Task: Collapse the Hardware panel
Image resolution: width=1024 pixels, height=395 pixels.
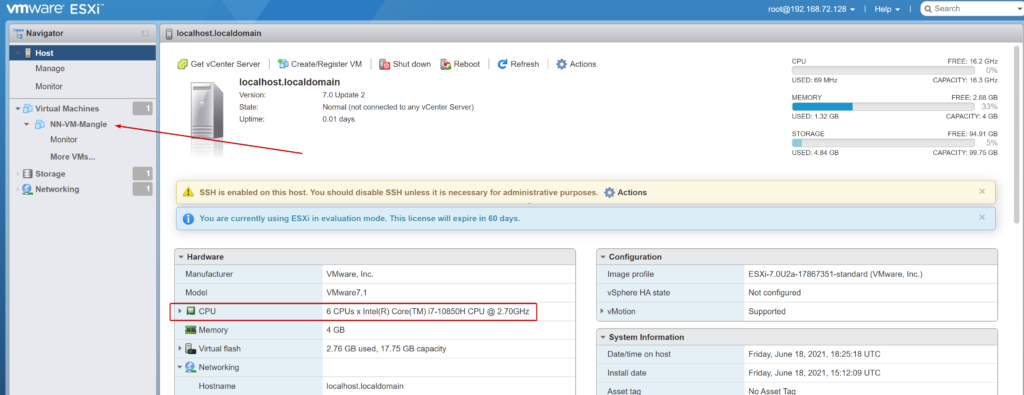Action: coord(180,257)
